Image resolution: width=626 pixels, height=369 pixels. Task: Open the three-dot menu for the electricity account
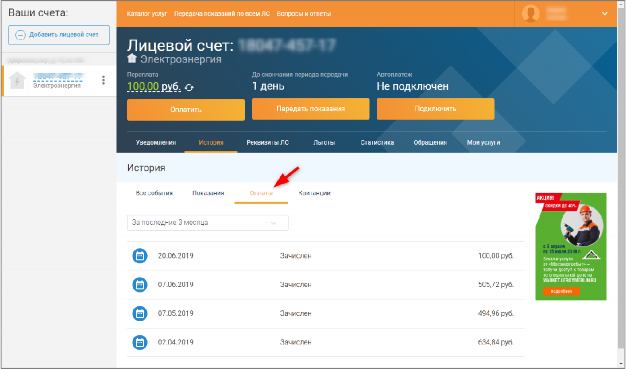point(103,80)
